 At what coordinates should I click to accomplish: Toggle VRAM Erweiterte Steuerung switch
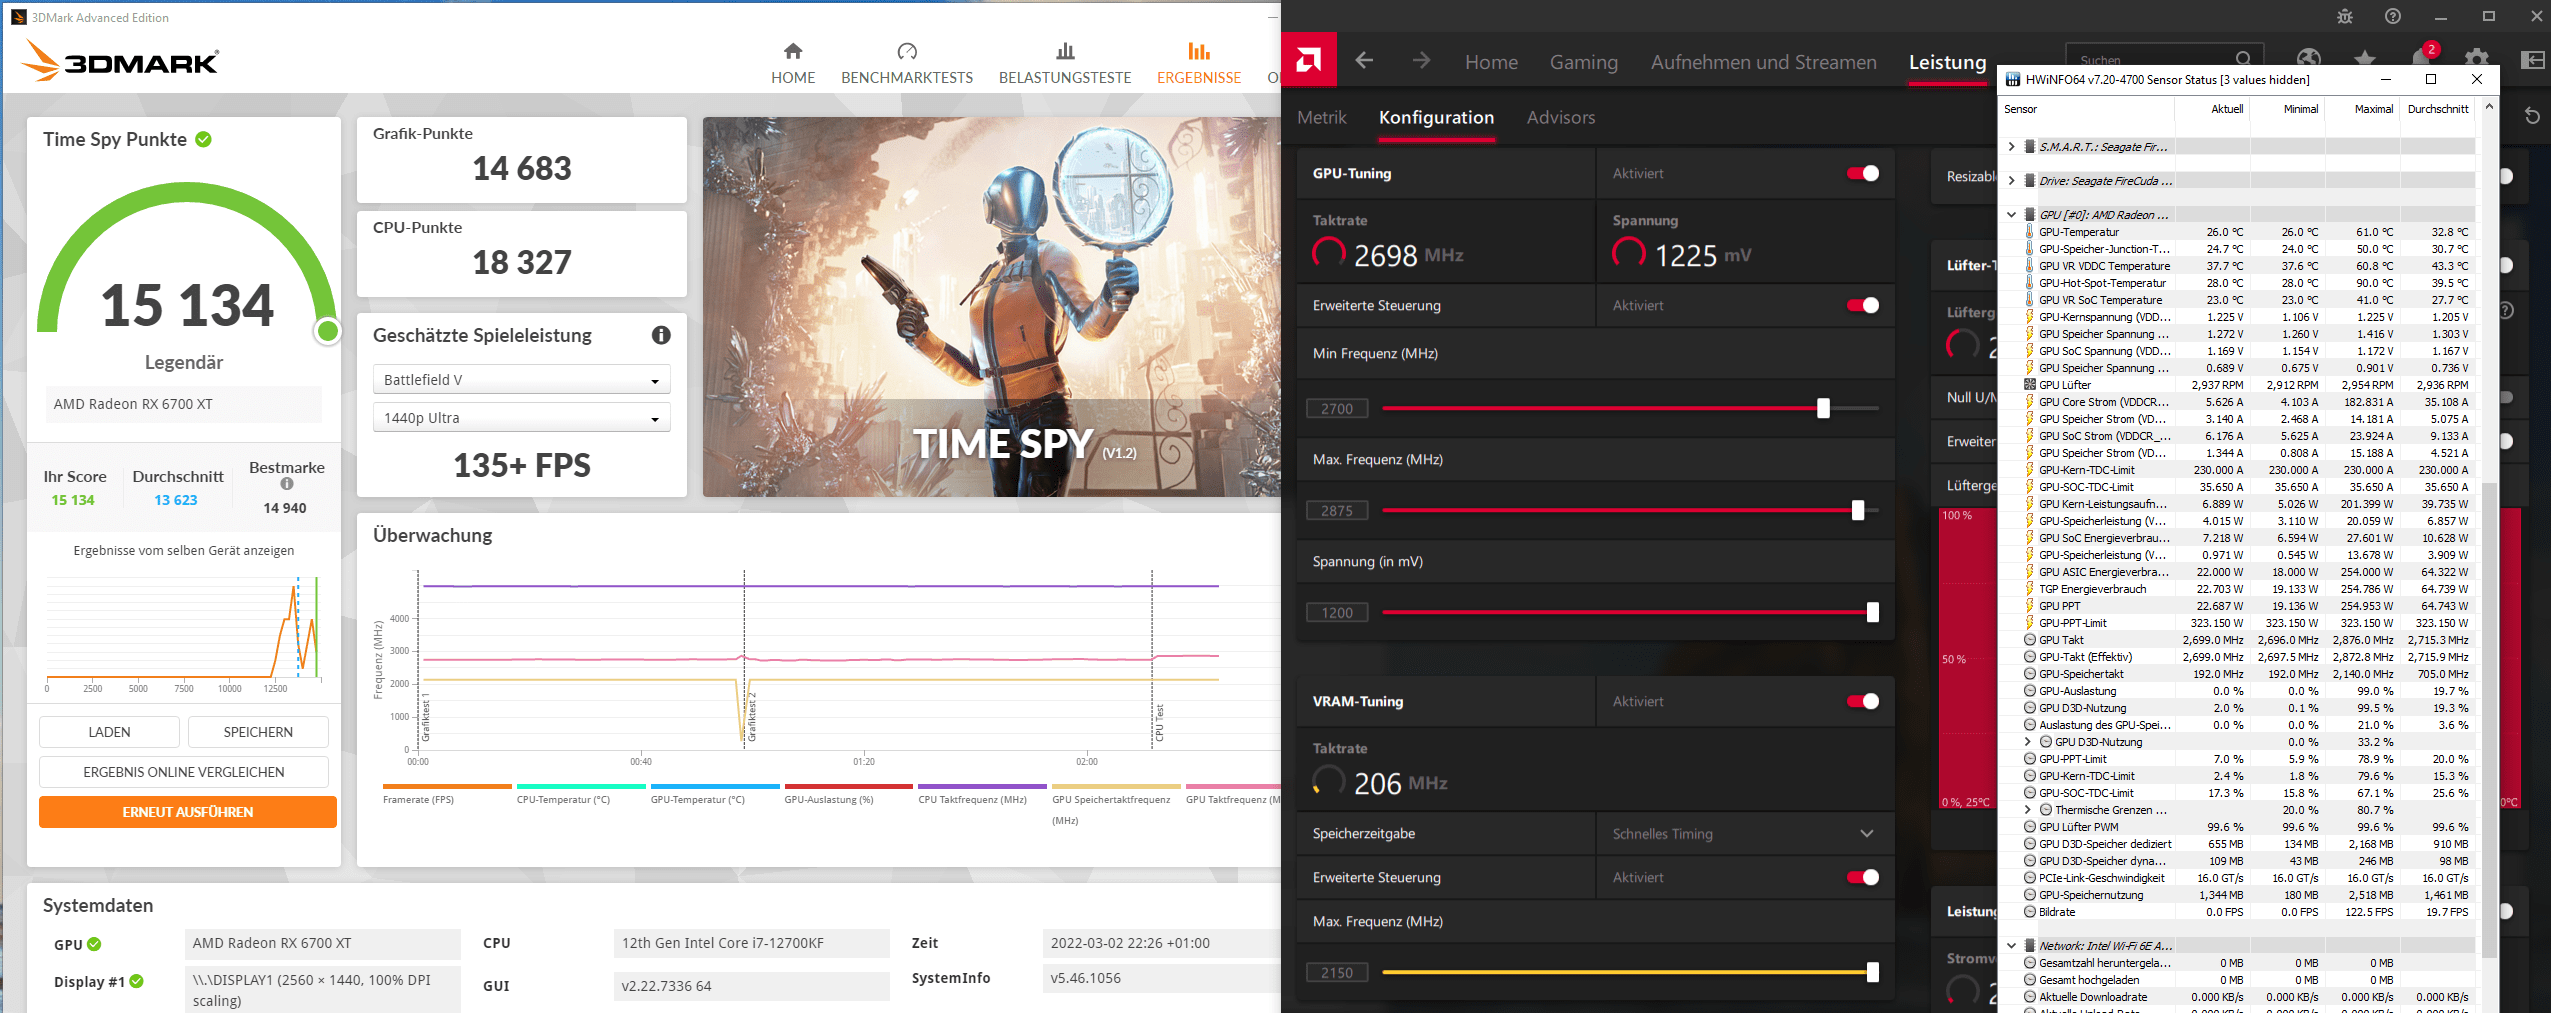click(1863, 877)
